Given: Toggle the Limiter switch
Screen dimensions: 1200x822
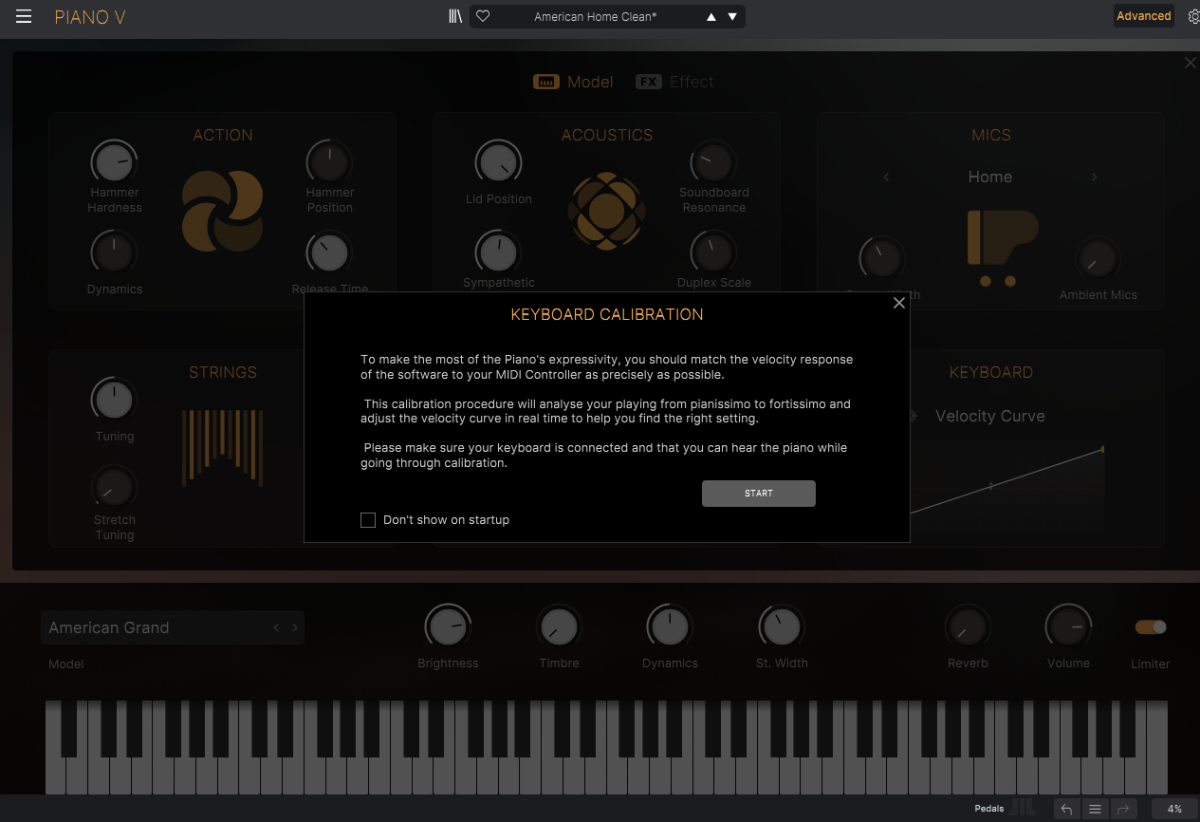Looking at the screenshot, I should 1150,627.
